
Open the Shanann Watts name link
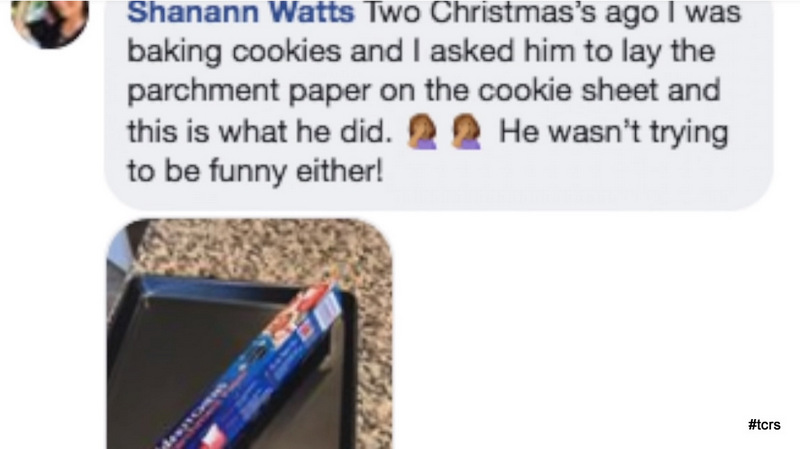(x=240, y=12)
